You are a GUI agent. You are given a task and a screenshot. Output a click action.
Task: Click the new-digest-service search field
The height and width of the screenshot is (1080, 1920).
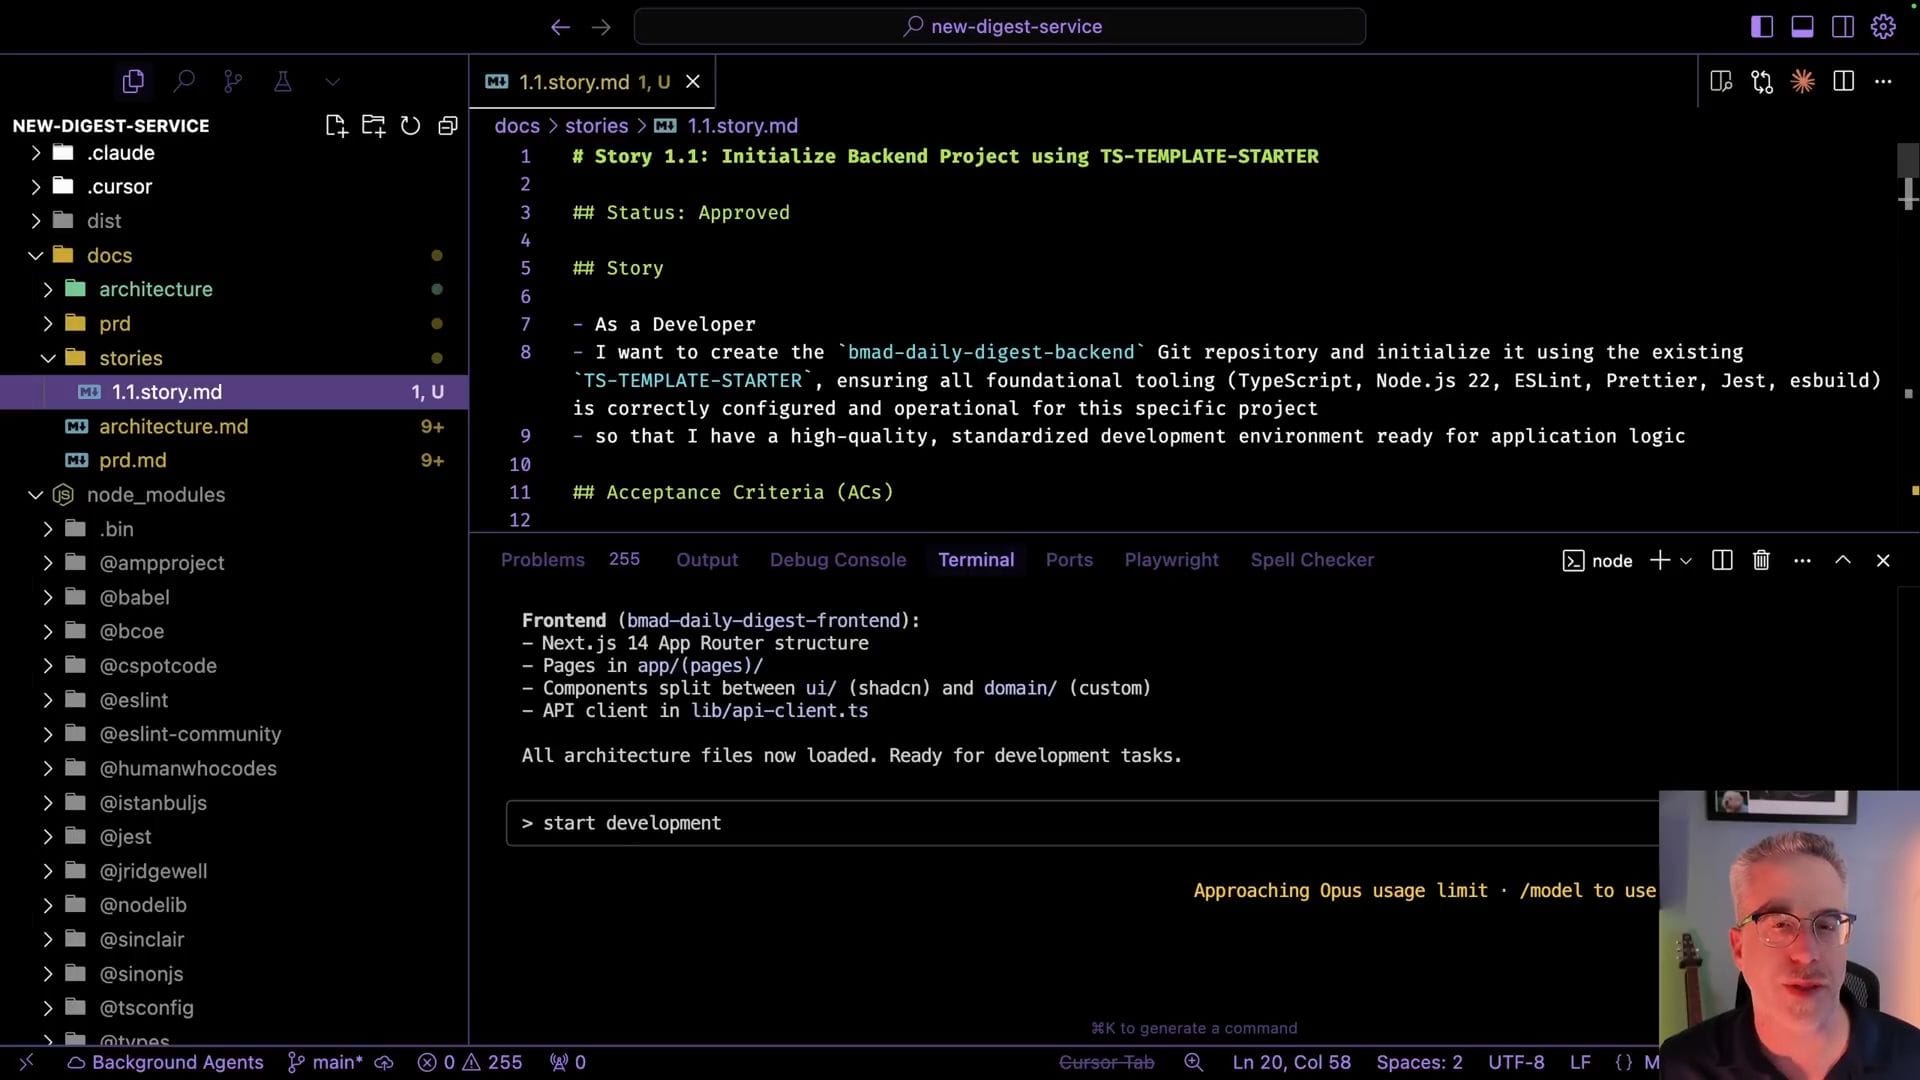tap(1000, 27)
